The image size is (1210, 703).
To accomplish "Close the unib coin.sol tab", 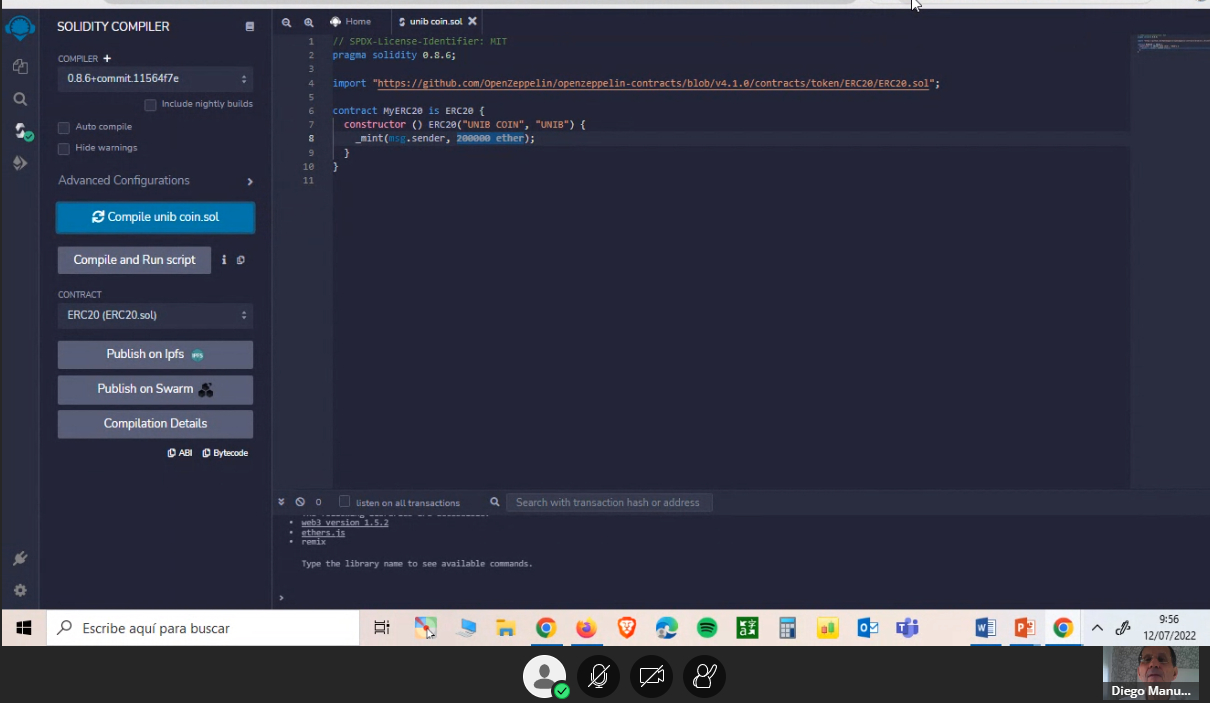I will pyautogui.click(x=472, y=21).
